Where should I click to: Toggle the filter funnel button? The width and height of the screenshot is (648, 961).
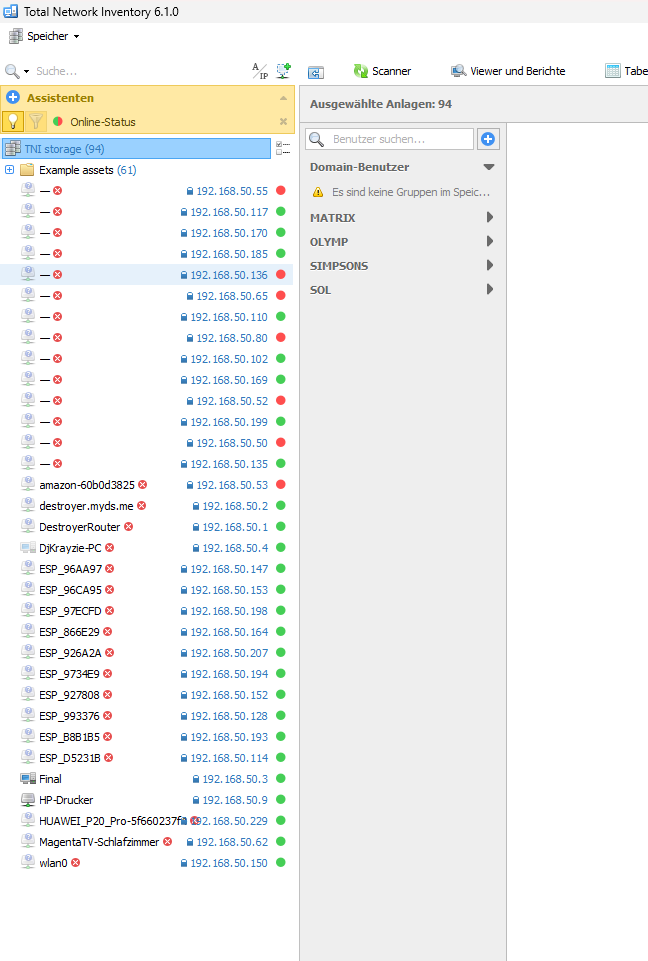point(36,121)
